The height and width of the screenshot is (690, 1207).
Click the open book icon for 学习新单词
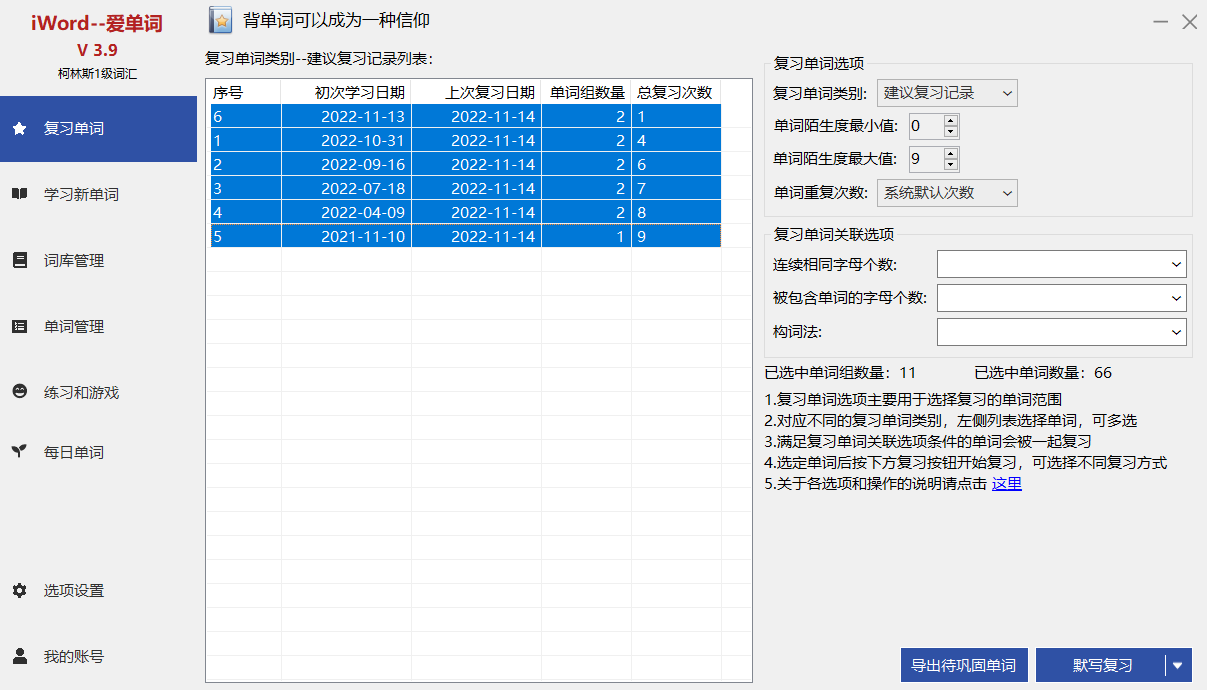[19, 194]
